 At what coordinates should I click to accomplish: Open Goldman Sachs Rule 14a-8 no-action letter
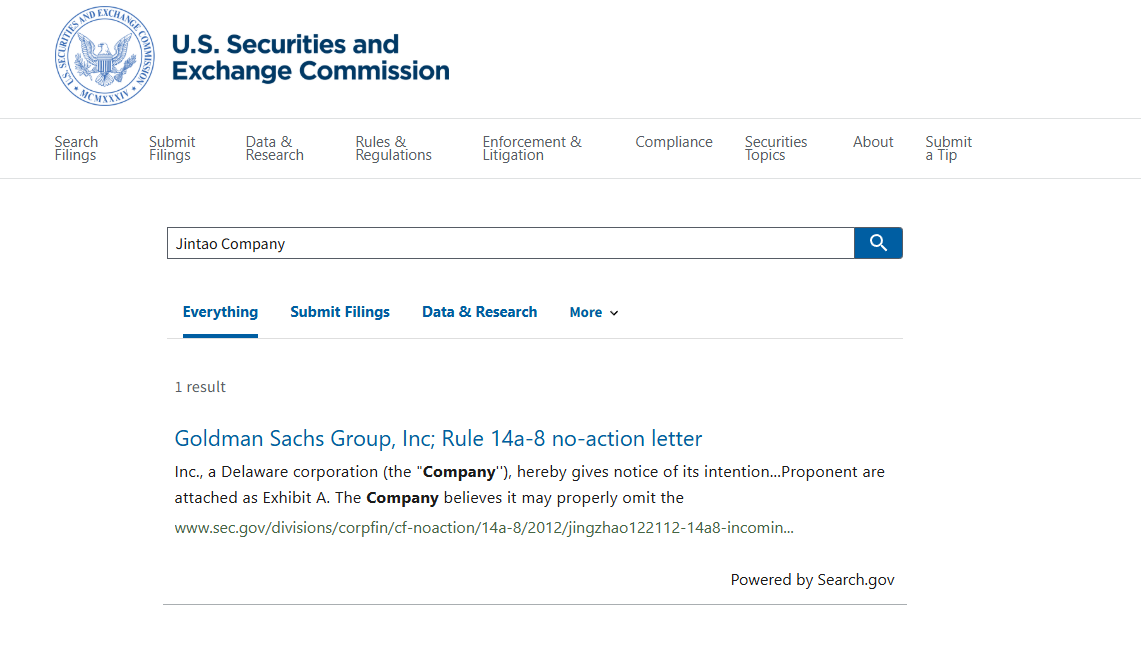coord(438,438)
